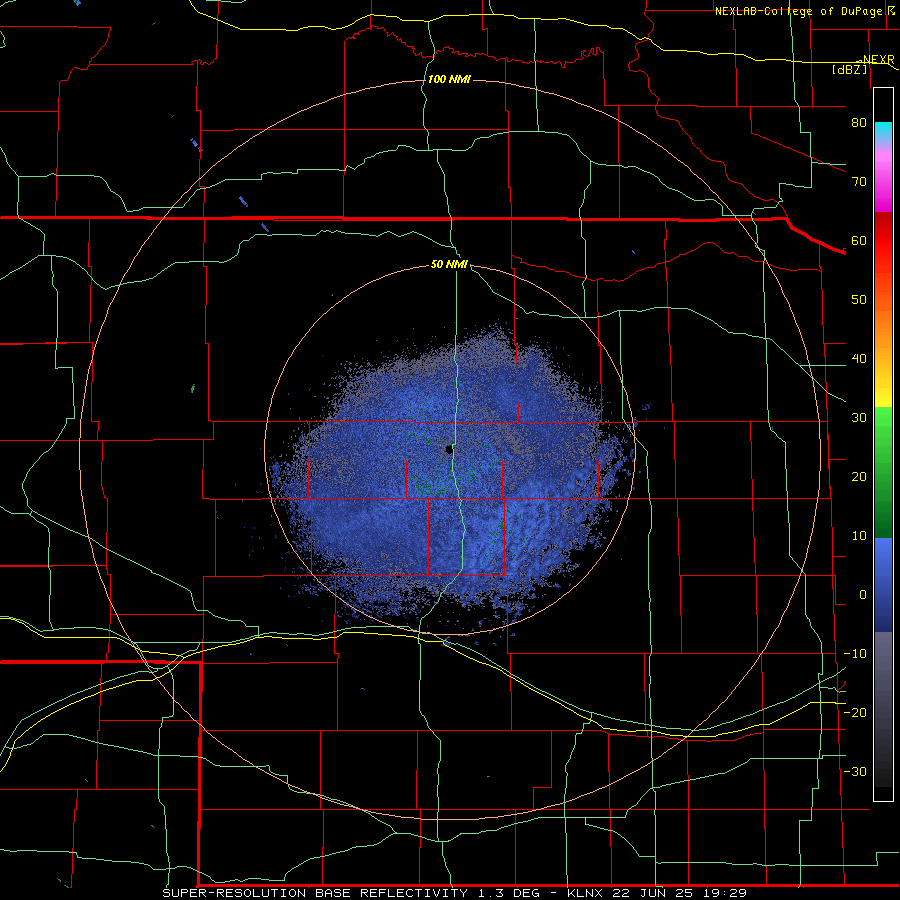Click the -10 value on dBZ scale
This screenshot has width=900, height=900.
tap(855, 654)
